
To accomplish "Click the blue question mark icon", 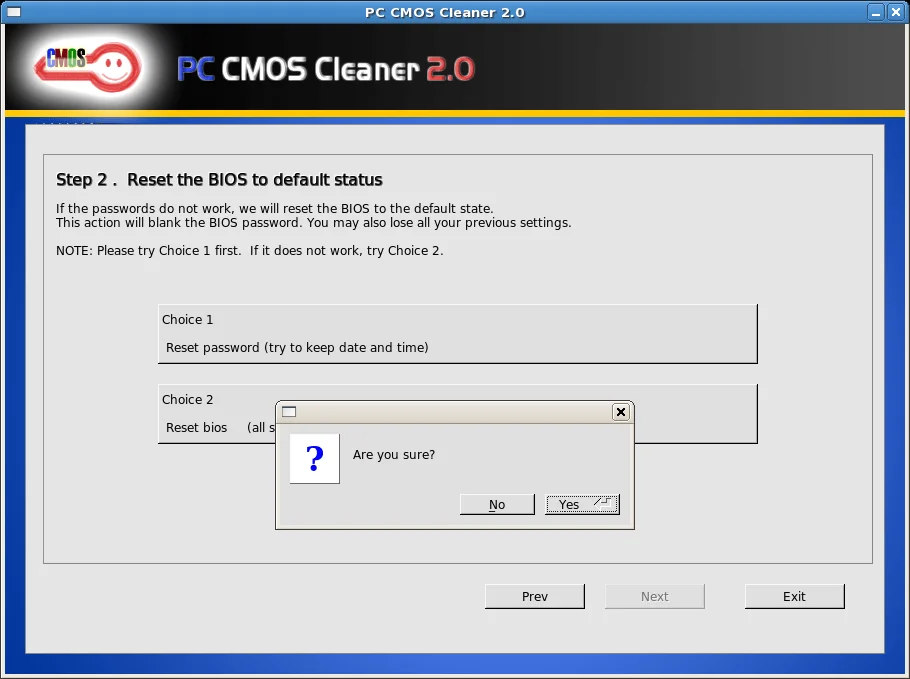I will [x=314, y=458].
